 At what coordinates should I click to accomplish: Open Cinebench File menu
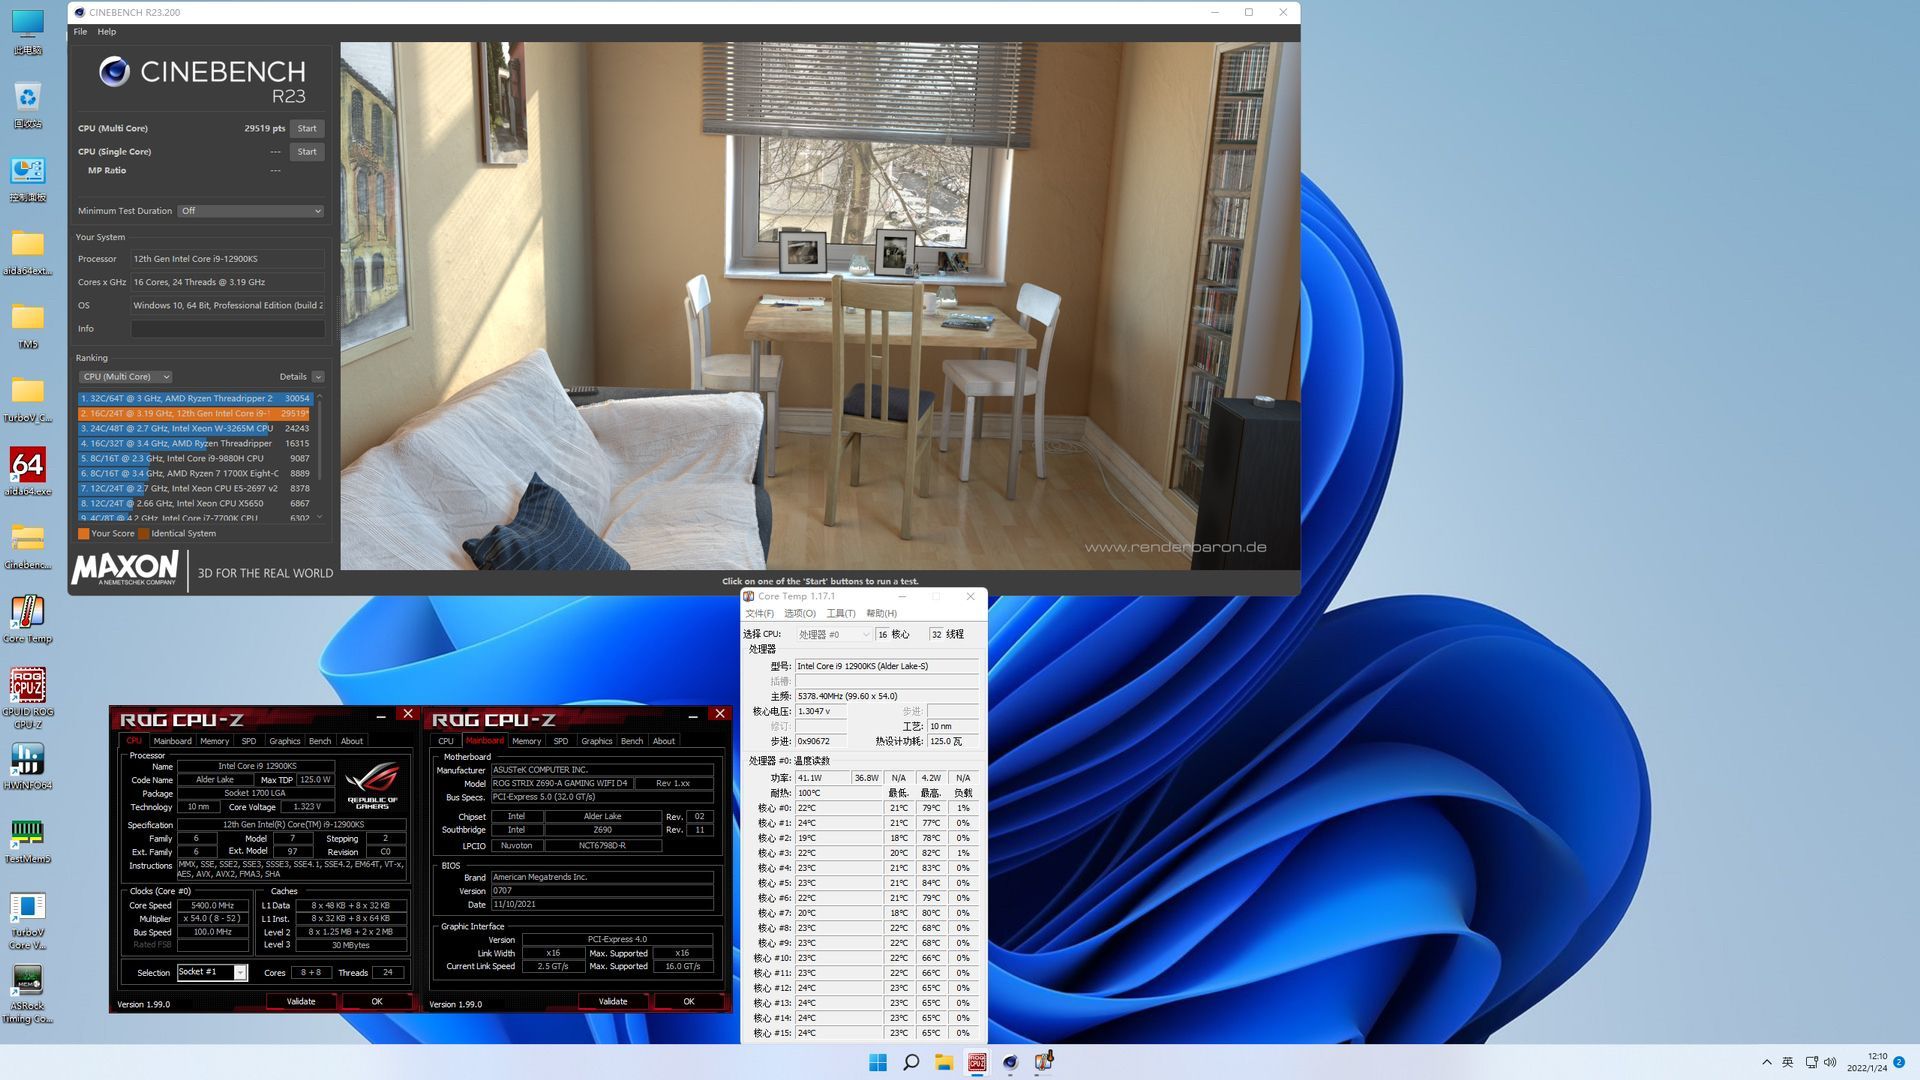(80, 32)
